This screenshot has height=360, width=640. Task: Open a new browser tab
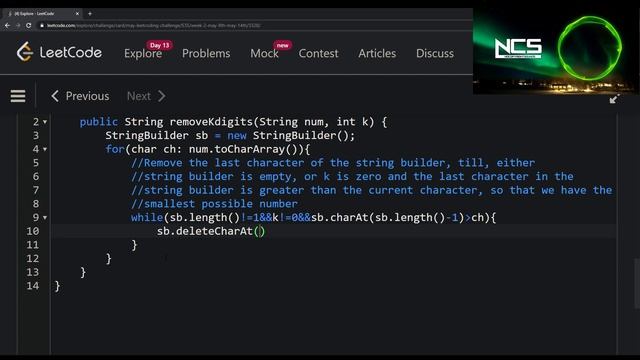90,13
